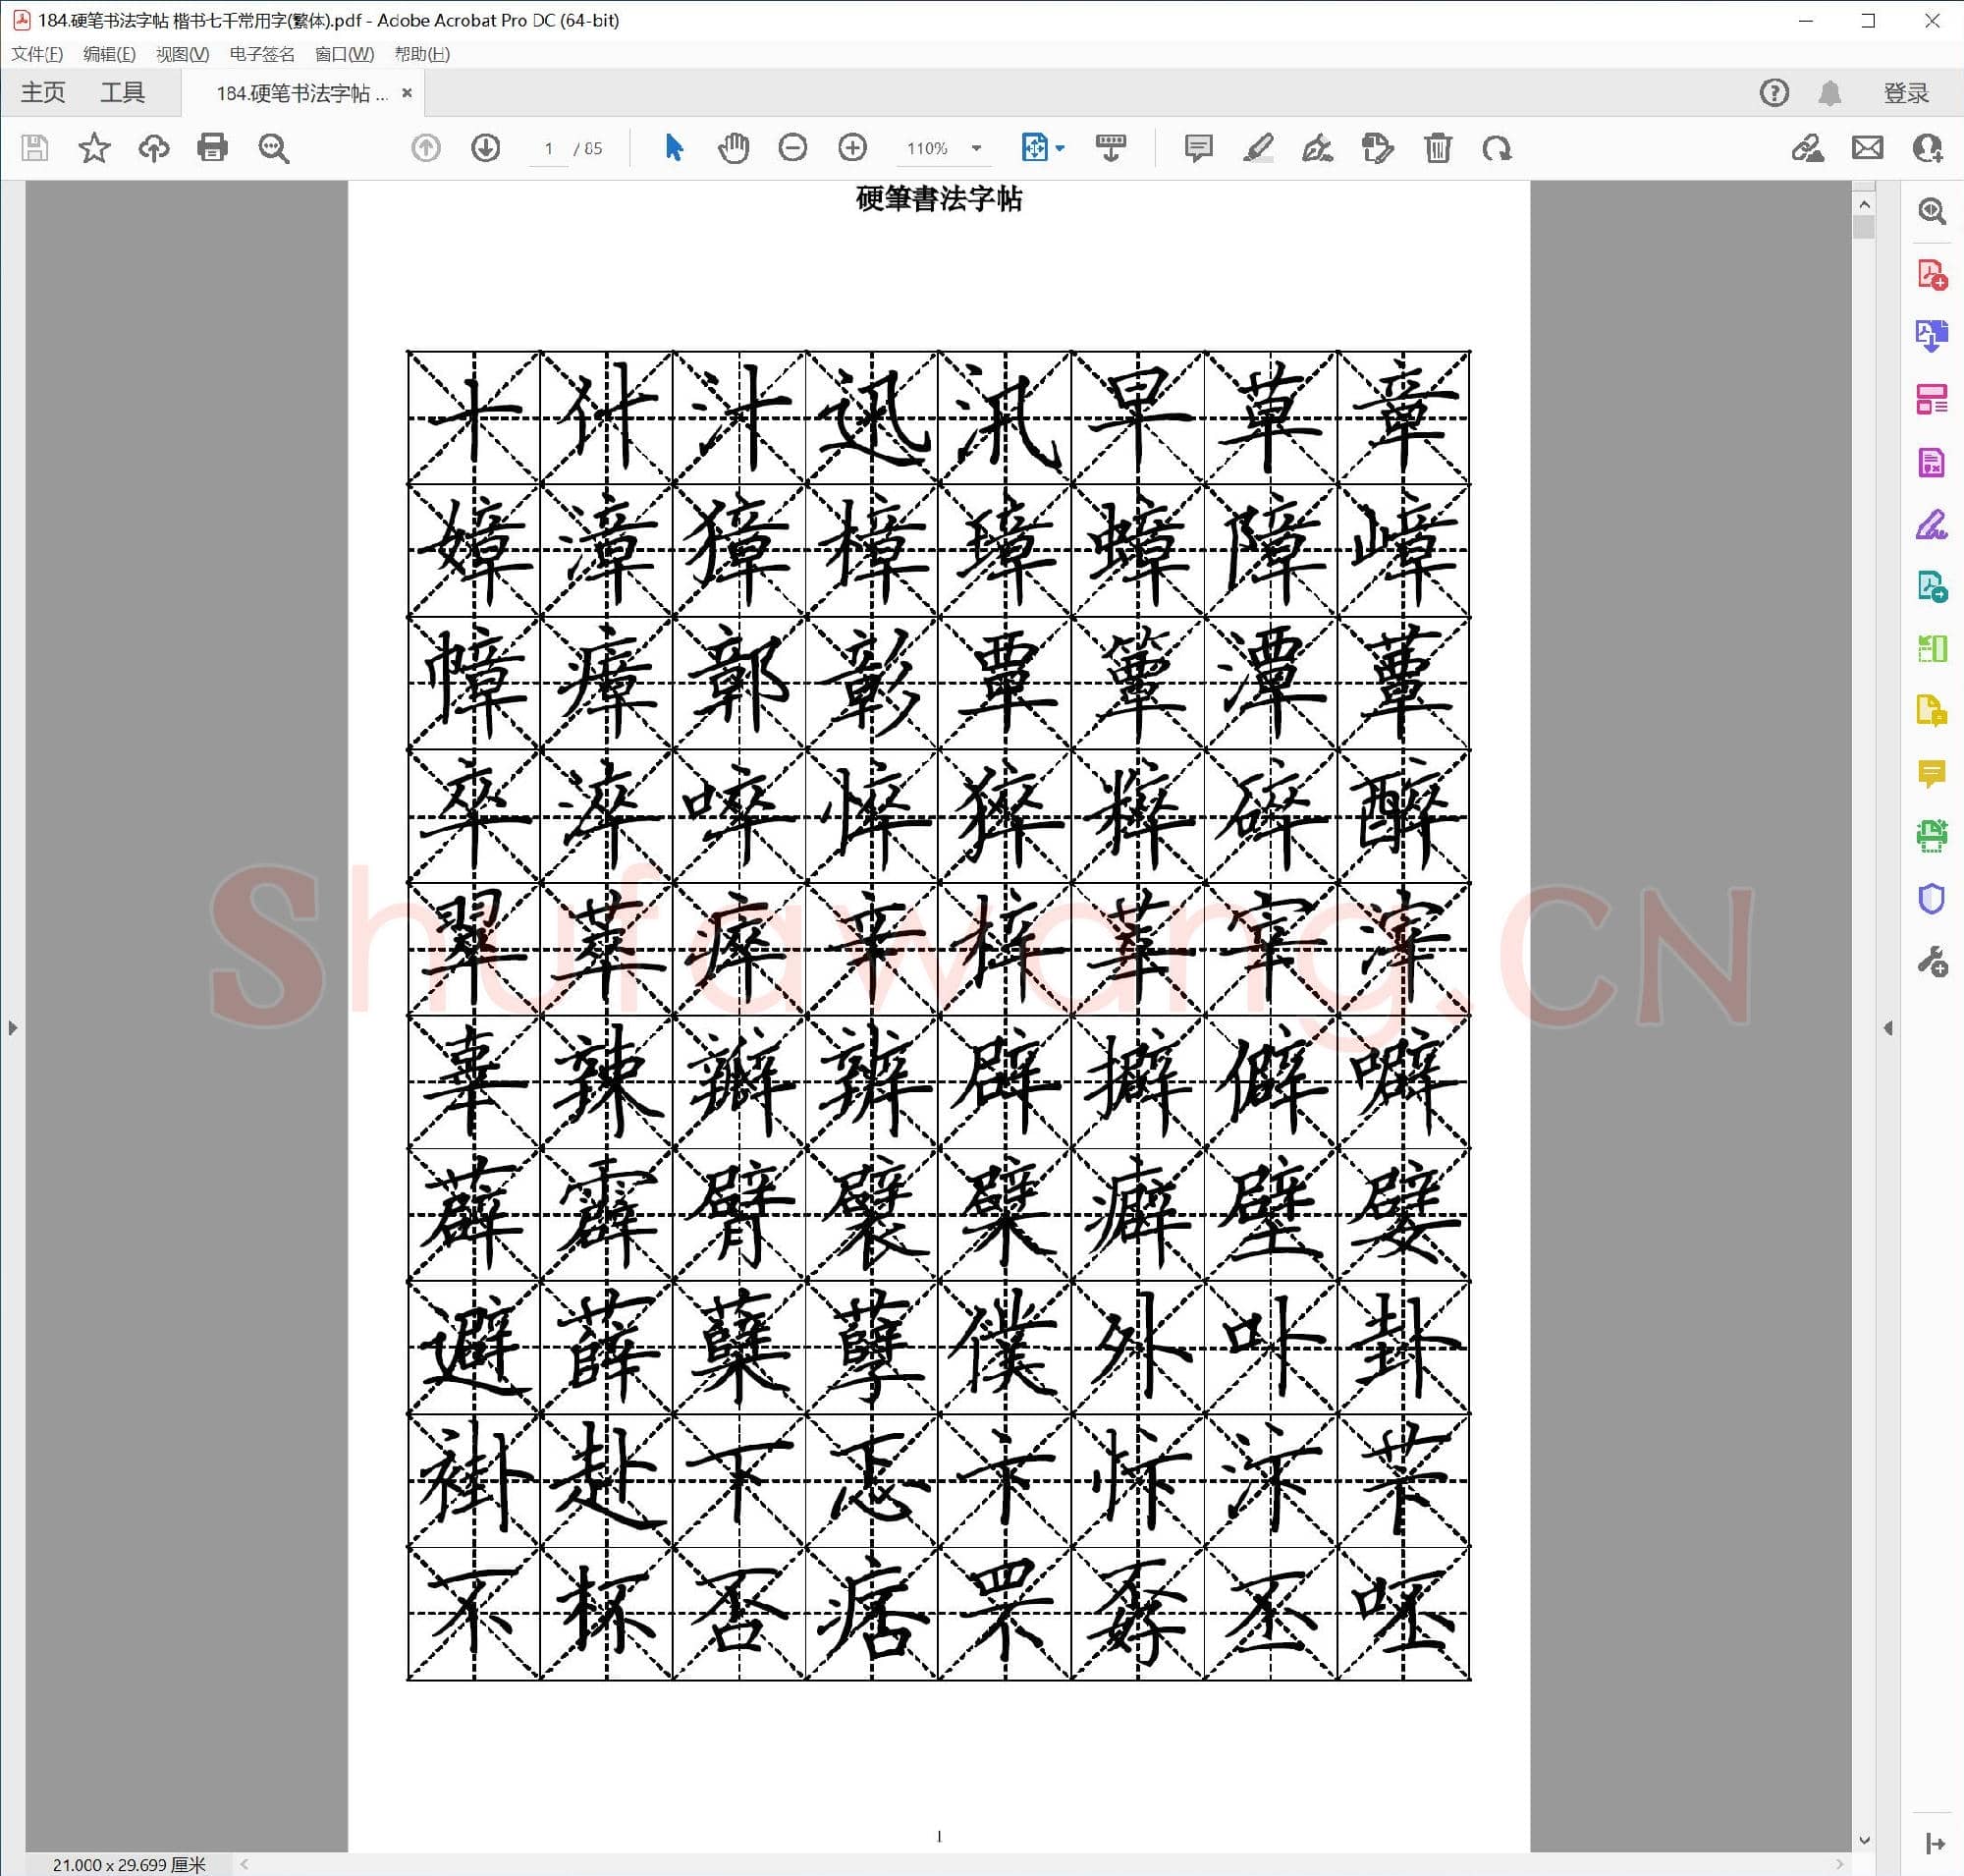Viewport: 1964px width, 1876px height.
Task: Add a sticky note comment
Action: tap(1197, 148)
